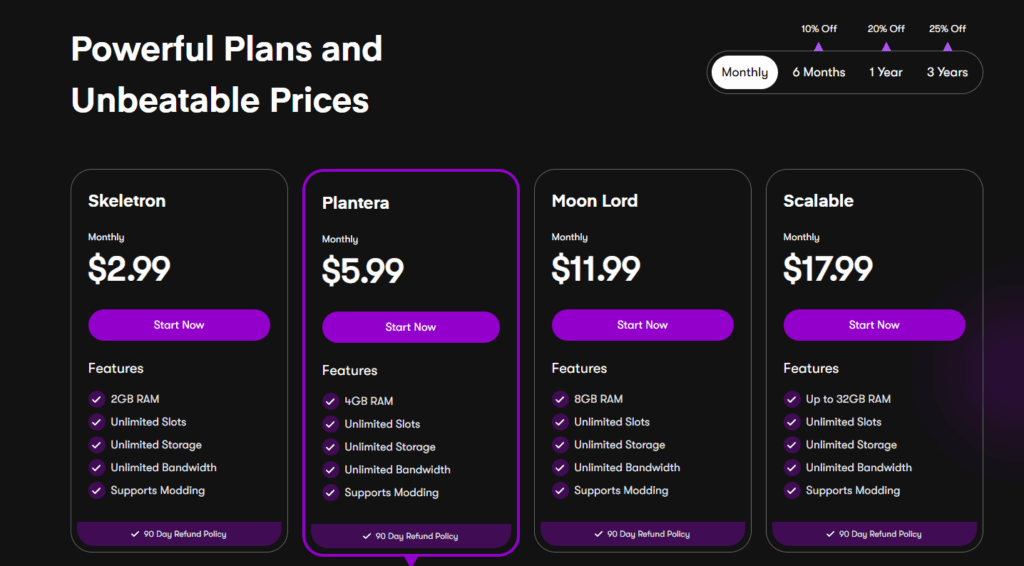
Task: Click checkmark icon next to Up to 32GB RAM
Action: coord(792,399)
